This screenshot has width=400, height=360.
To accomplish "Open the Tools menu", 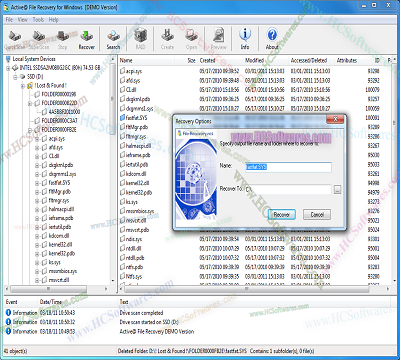I will 38,20.
